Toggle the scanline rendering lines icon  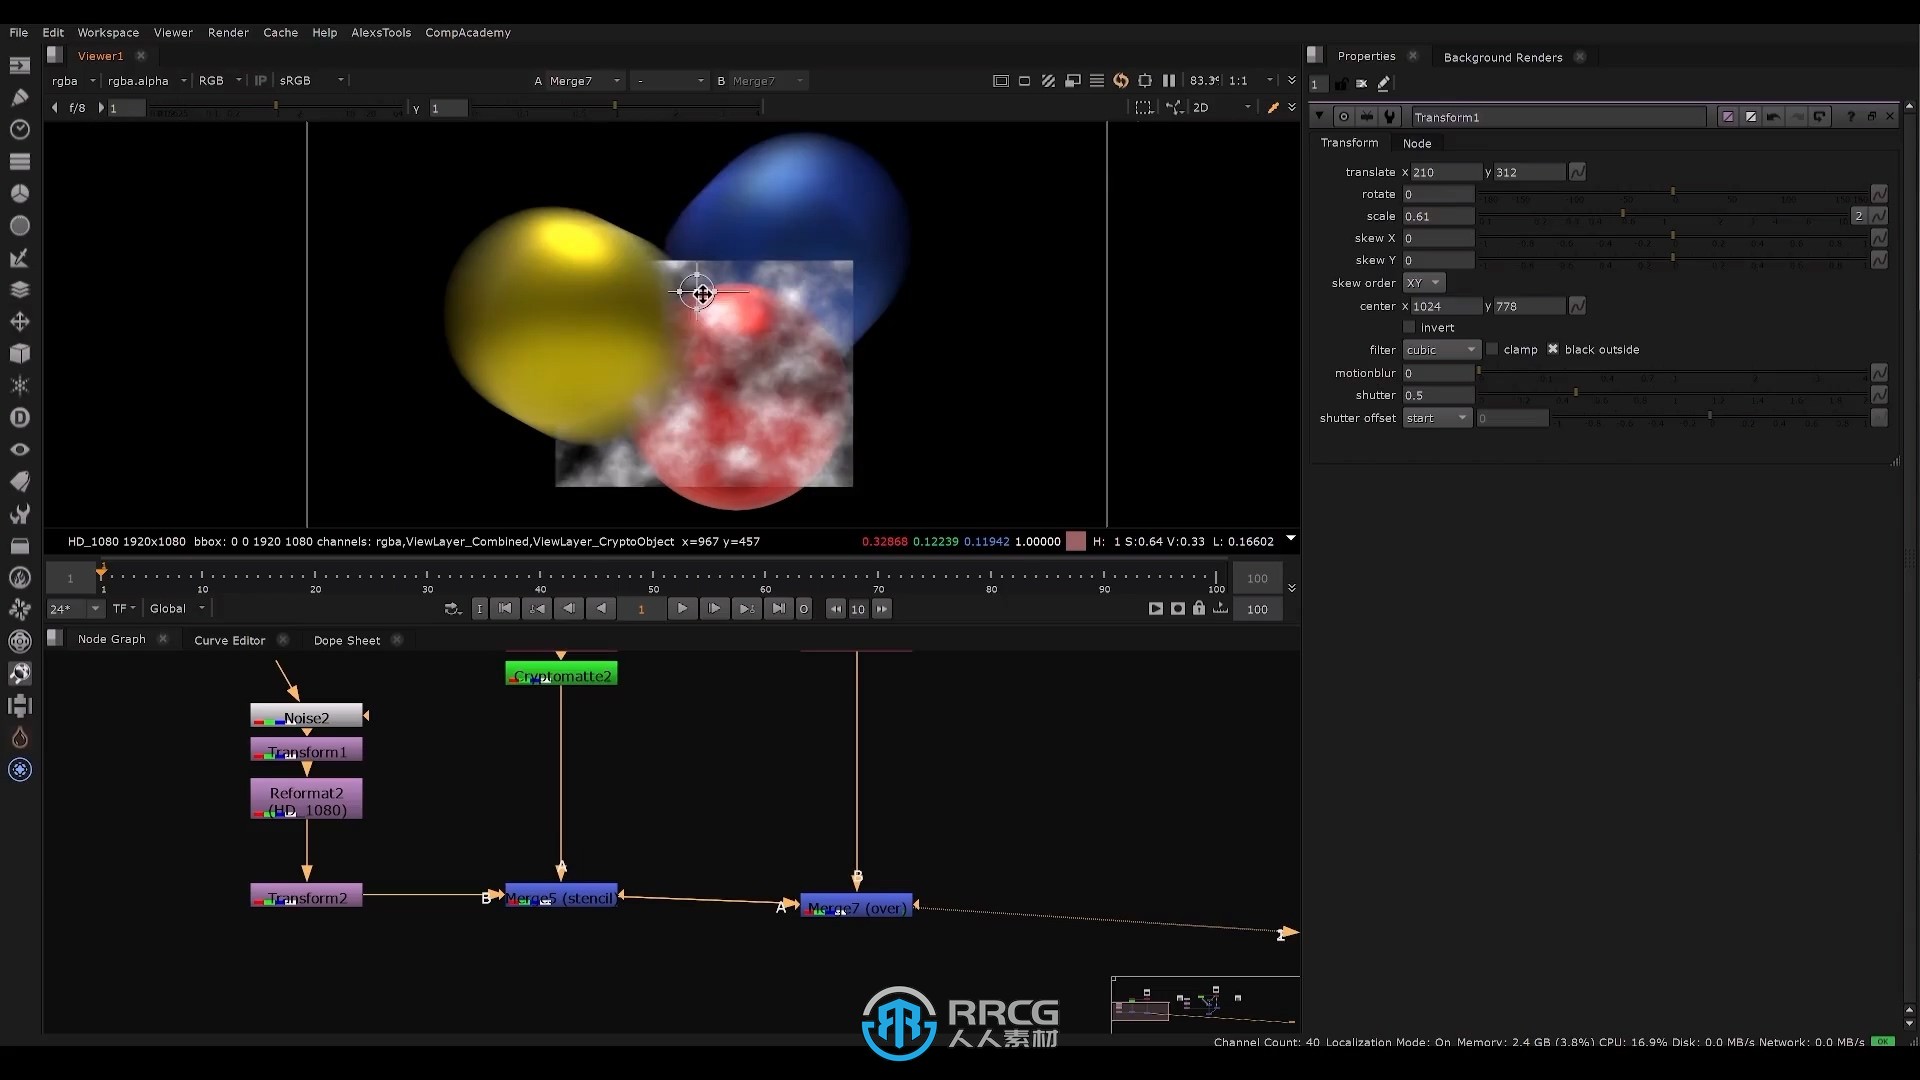point(1097,81)
